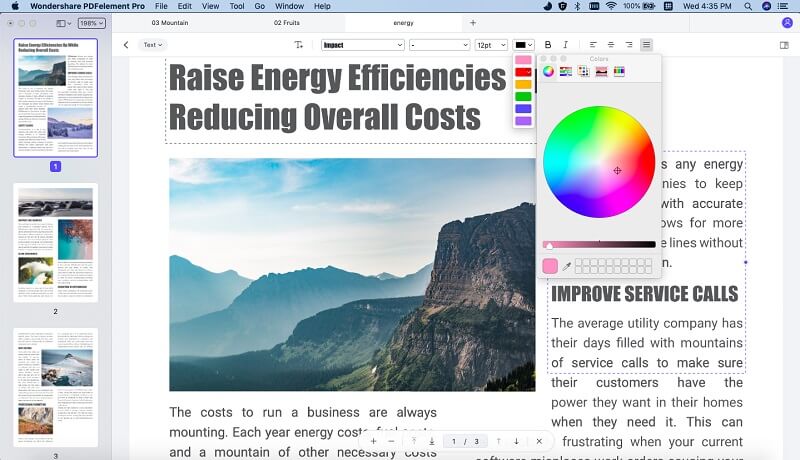Open the File menu
Image resolution: width=800 pixels, height=460 pixels.
click(x=161, y=6)
